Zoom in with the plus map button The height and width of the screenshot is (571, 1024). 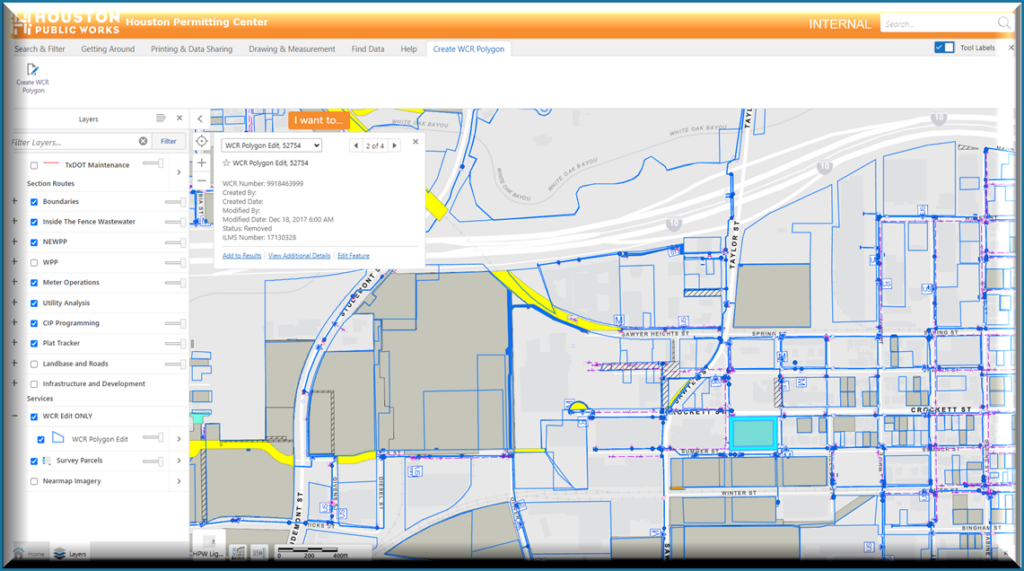pos(201,163)
